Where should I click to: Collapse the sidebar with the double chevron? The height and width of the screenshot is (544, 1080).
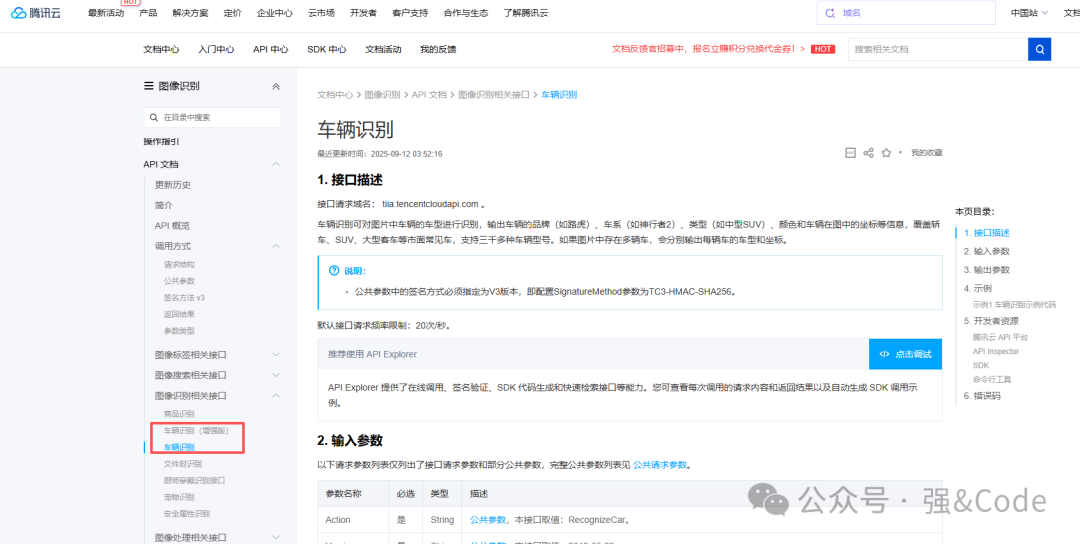[276, 87]
